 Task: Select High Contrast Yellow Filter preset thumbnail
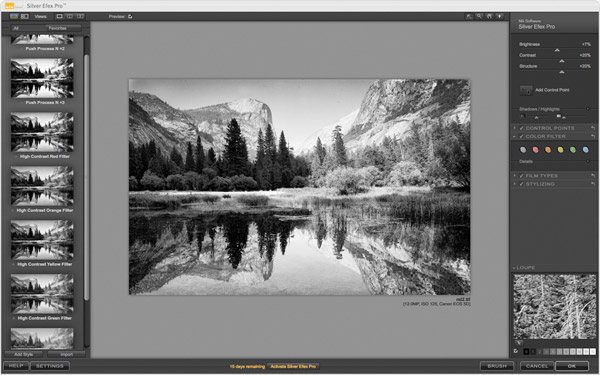coord(42,240)
